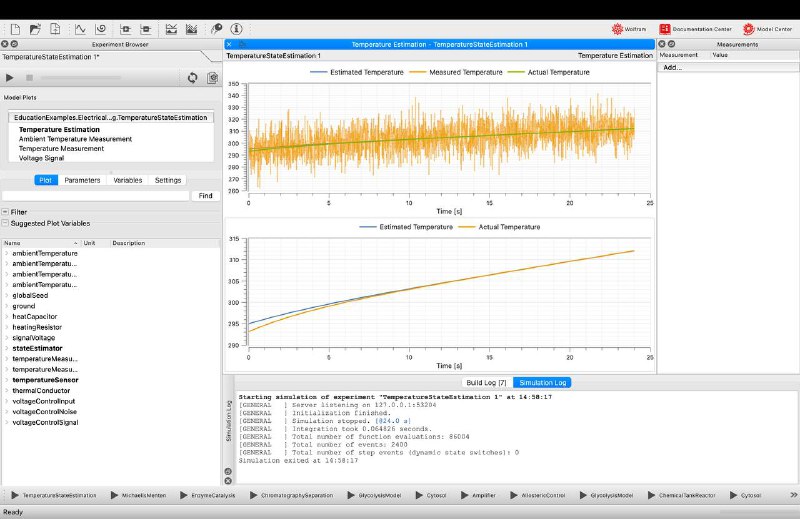Collapse the Filter section
This screenshot has width=800, height=519.
click(x=6, y=212)
